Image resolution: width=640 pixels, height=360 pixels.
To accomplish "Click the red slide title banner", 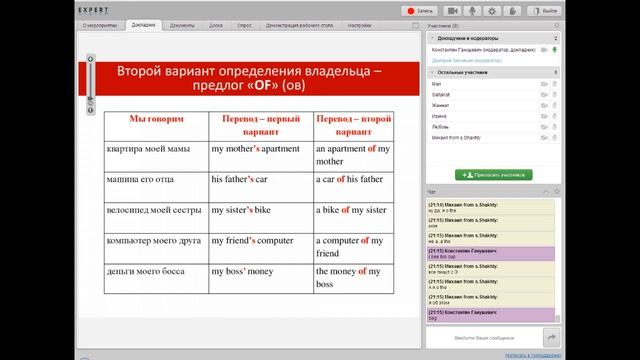I will pyautogui.click(x=249, y=78).
